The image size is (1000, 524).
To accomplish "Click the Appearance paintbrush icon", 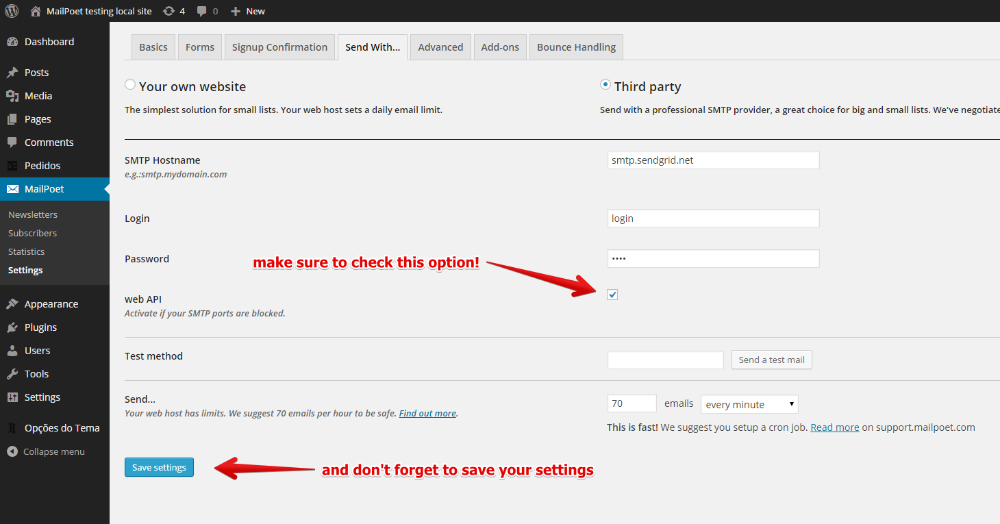I will [12, 304].
